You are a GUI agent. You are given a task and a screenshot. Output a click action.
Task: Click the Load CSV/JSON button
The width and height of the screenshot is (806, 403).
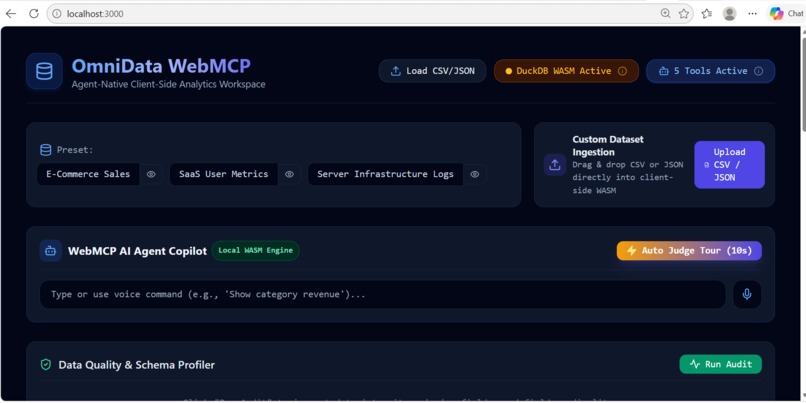pos(432,71)
